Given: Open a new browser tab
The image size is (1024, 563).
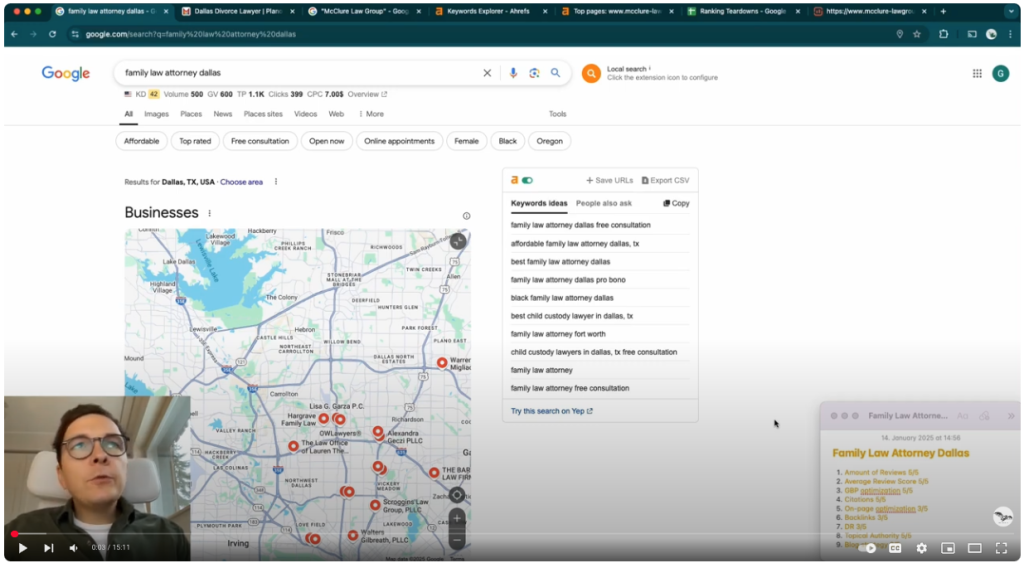Looking at the screenshot, I should tap(943, 11).
